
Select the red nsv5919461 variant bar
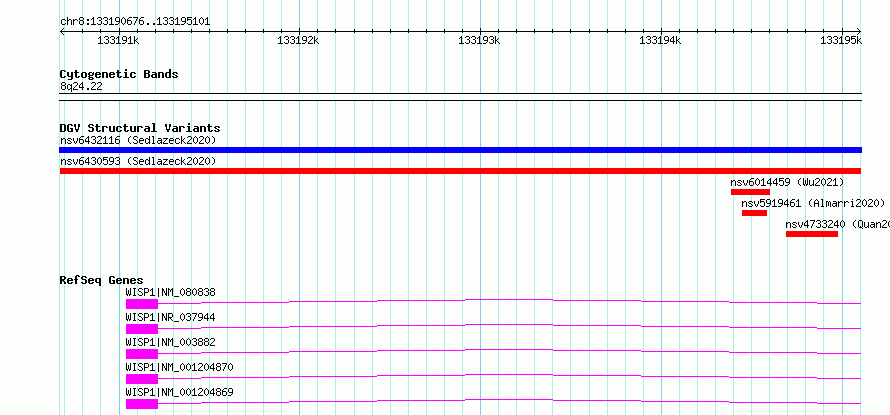(754, 213)
